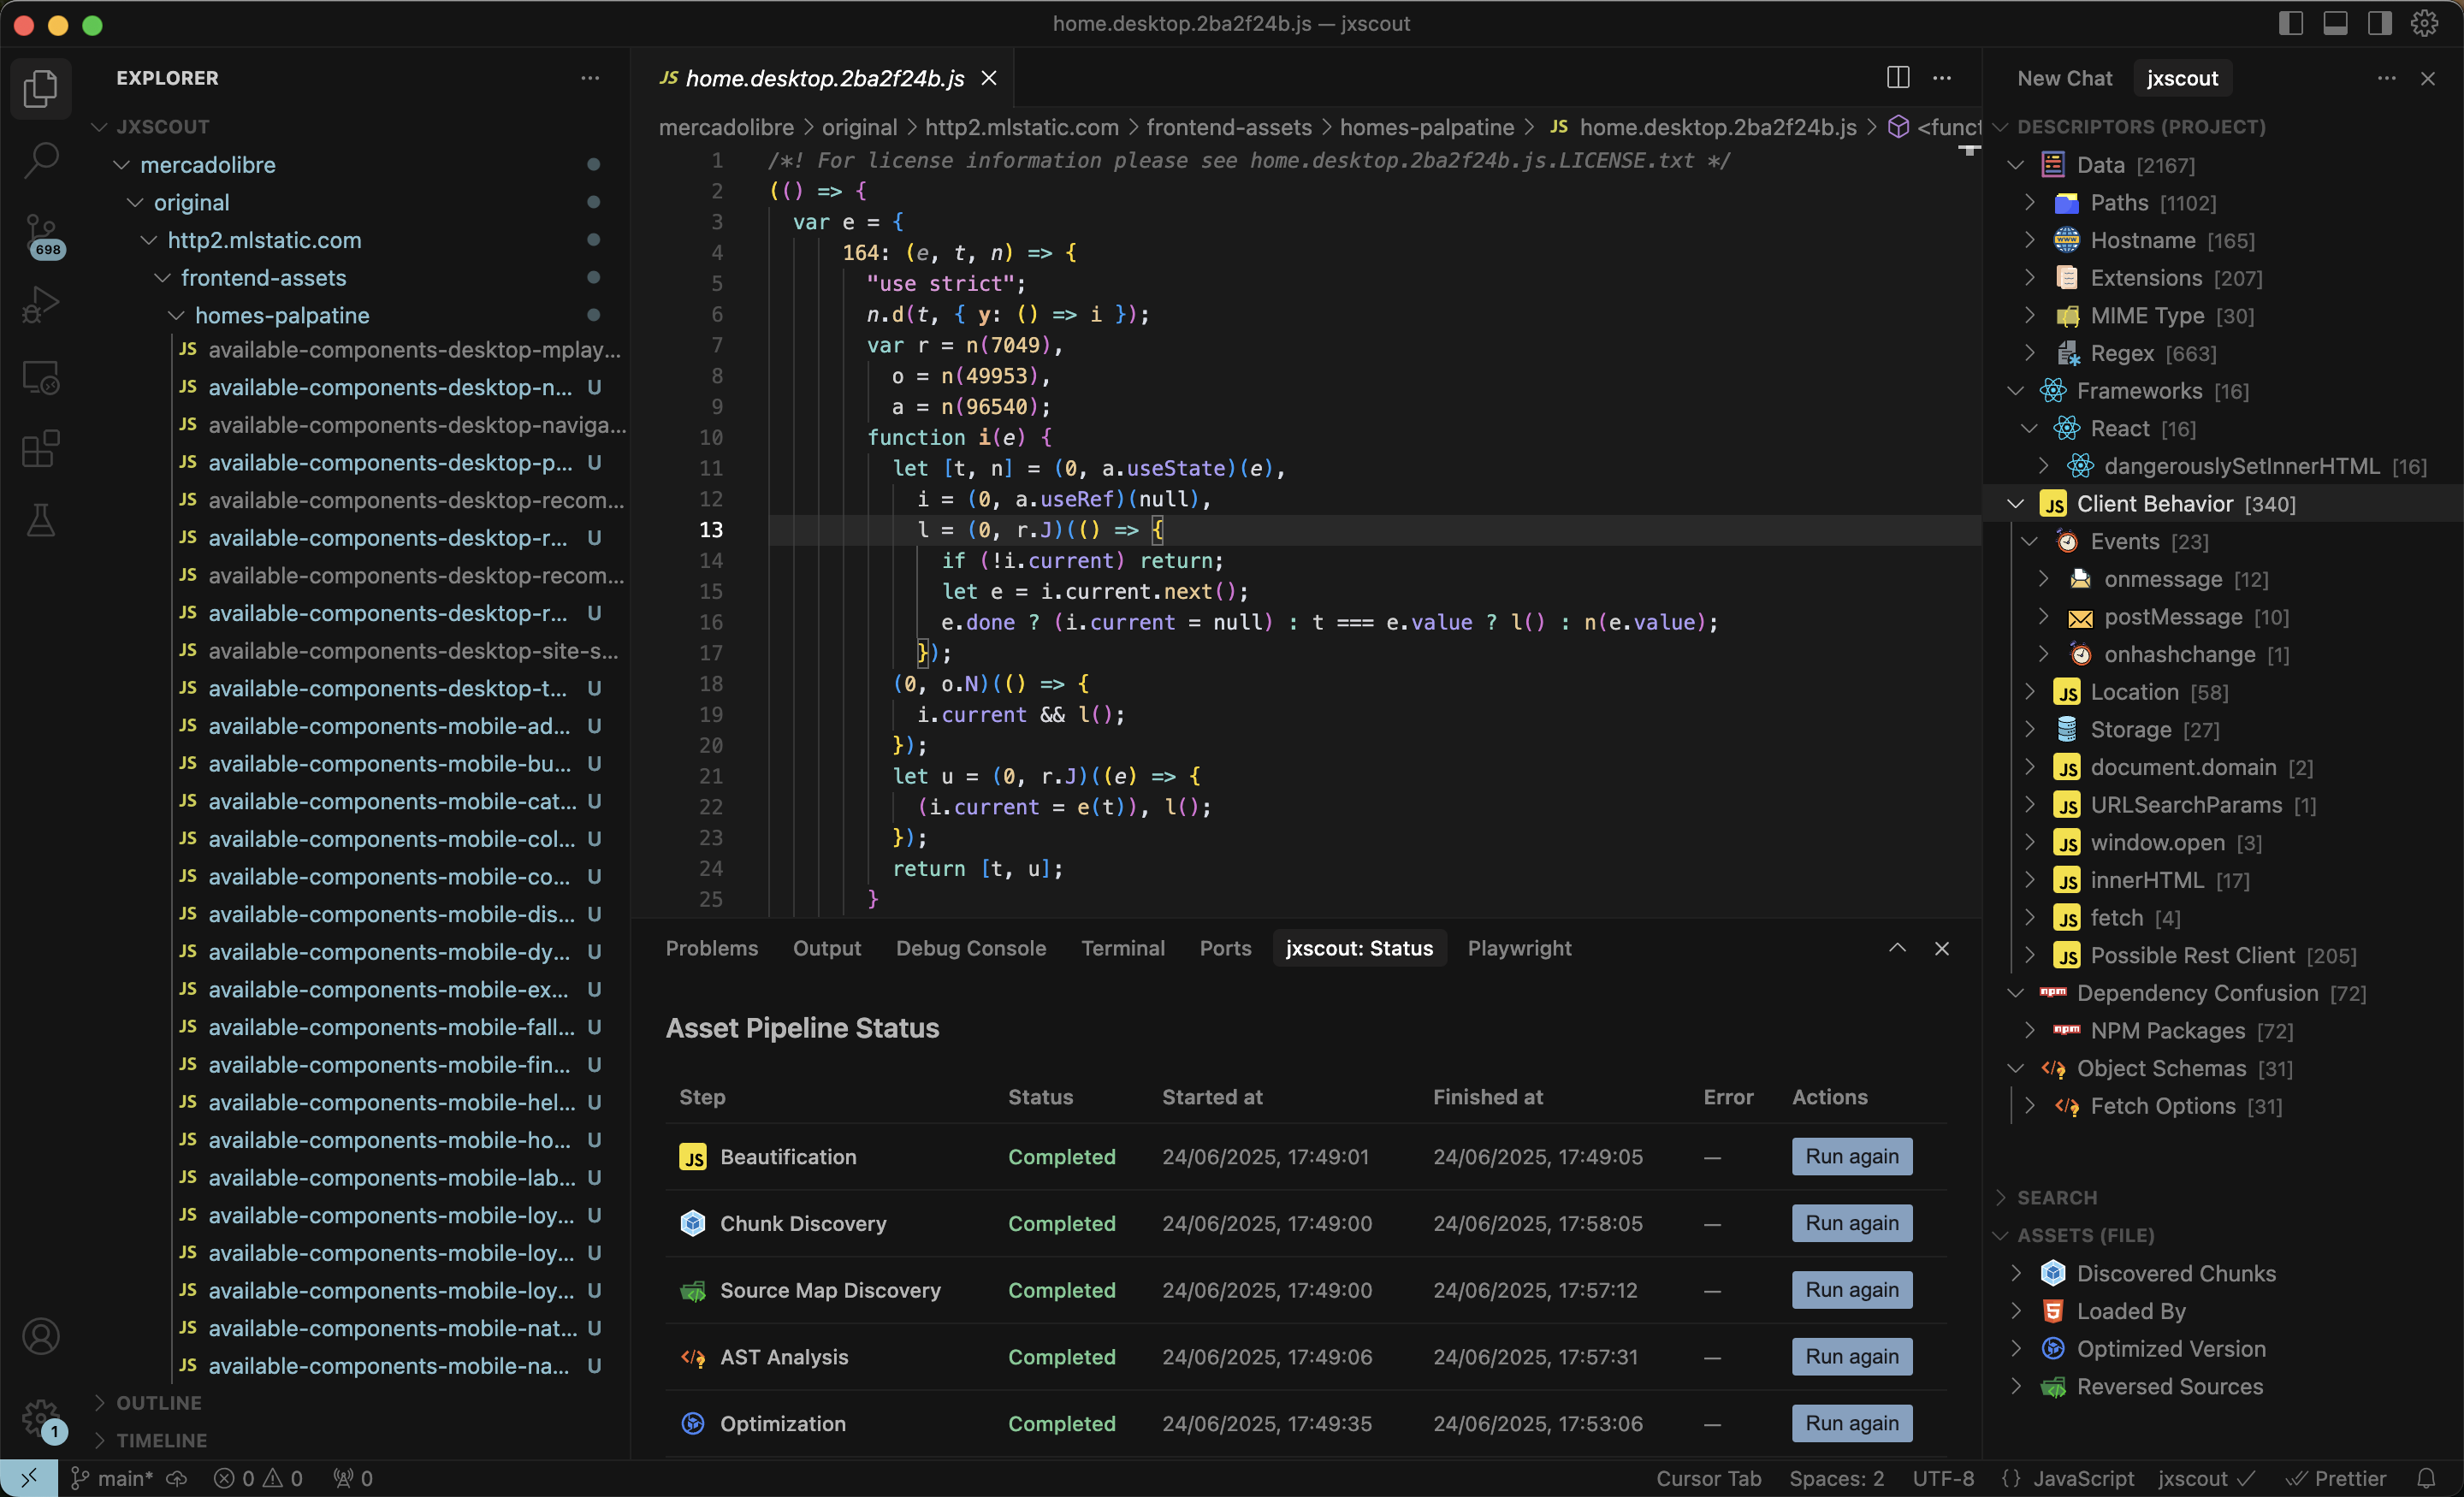2464x1497 pixels.
Task: Click the ports forwarded status item
Action: coord(353,1478)
